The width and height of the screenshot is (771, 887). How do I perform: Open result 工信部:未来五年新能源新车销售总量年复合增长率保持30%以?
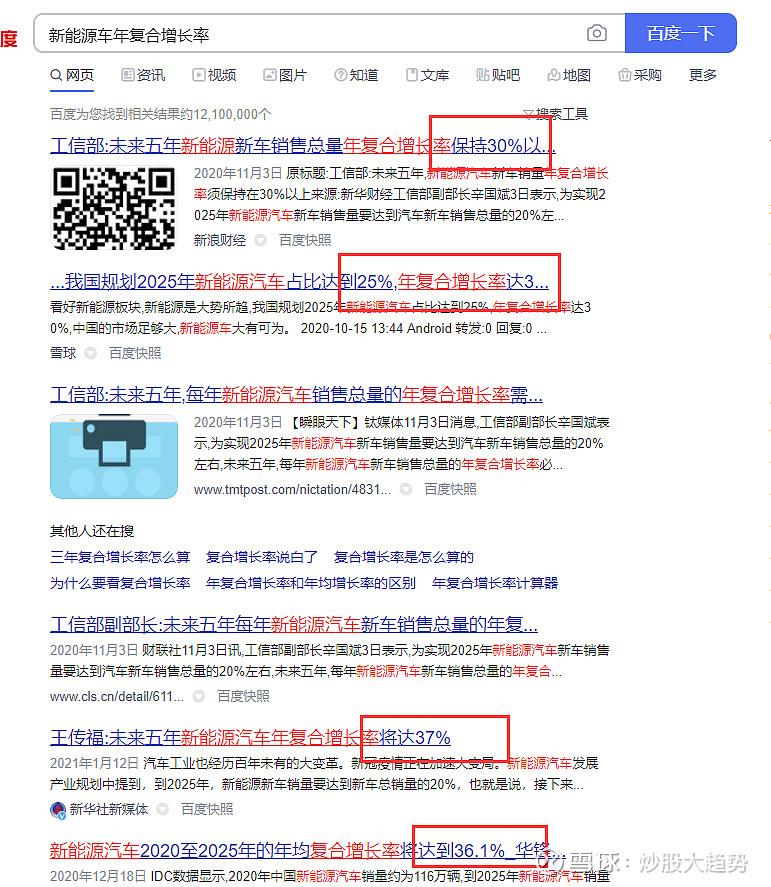[303, 145]
